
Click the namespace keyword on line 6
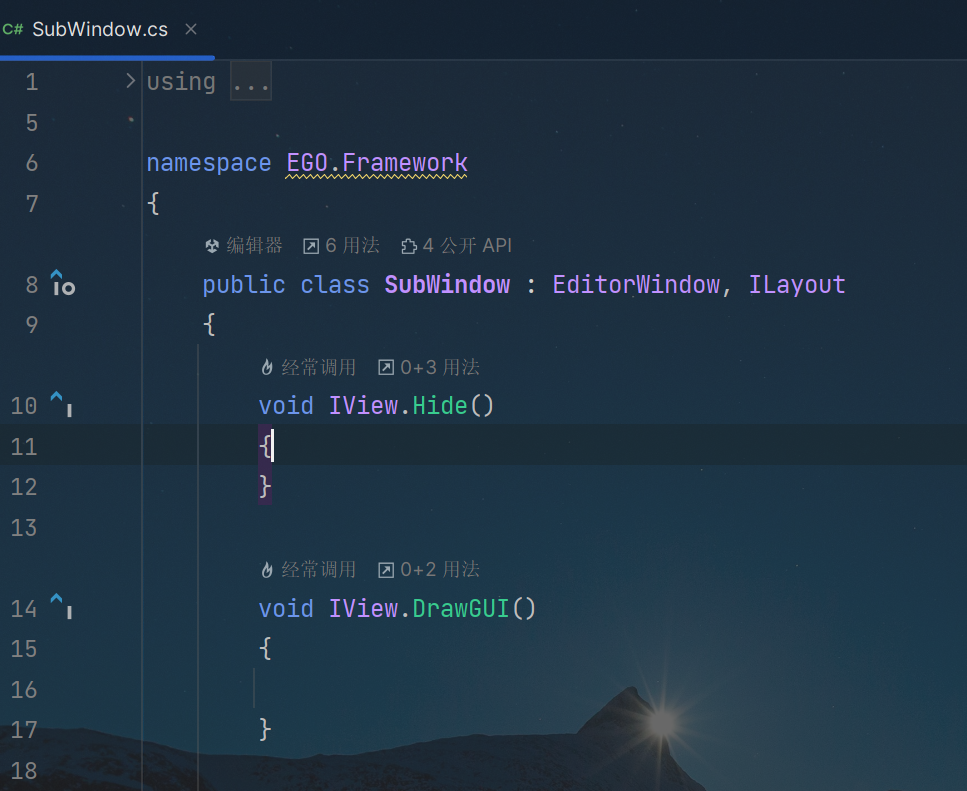pos(208,163)
